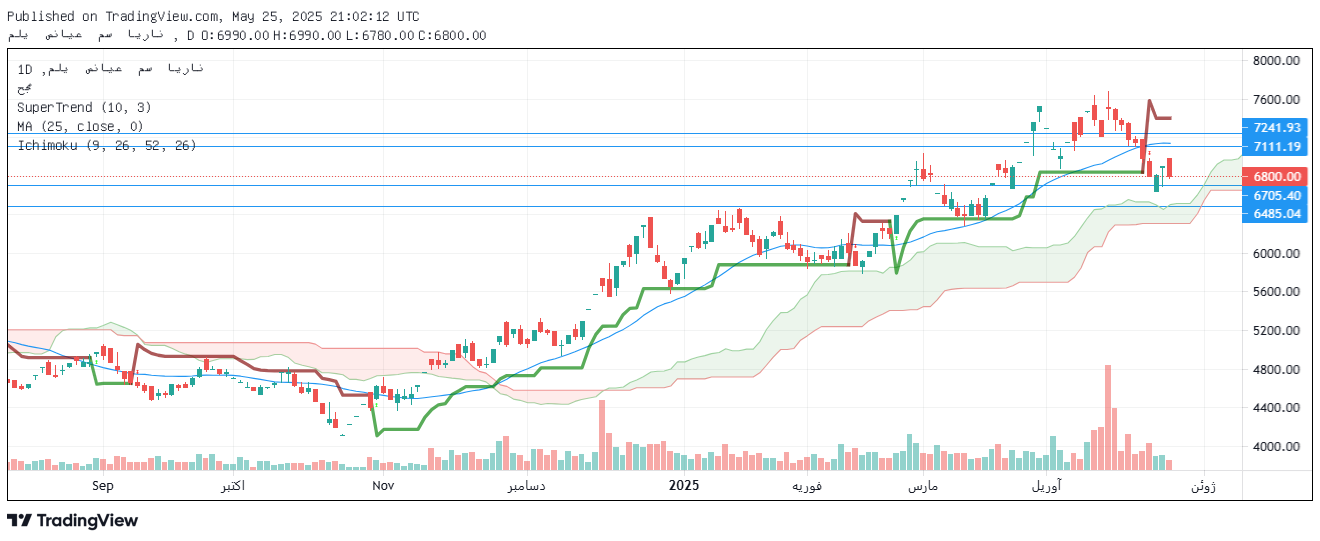Viewport: 1320px width, 541px height.
Task: Click the 4400.00 price axis value
Action: (1276, 408)
